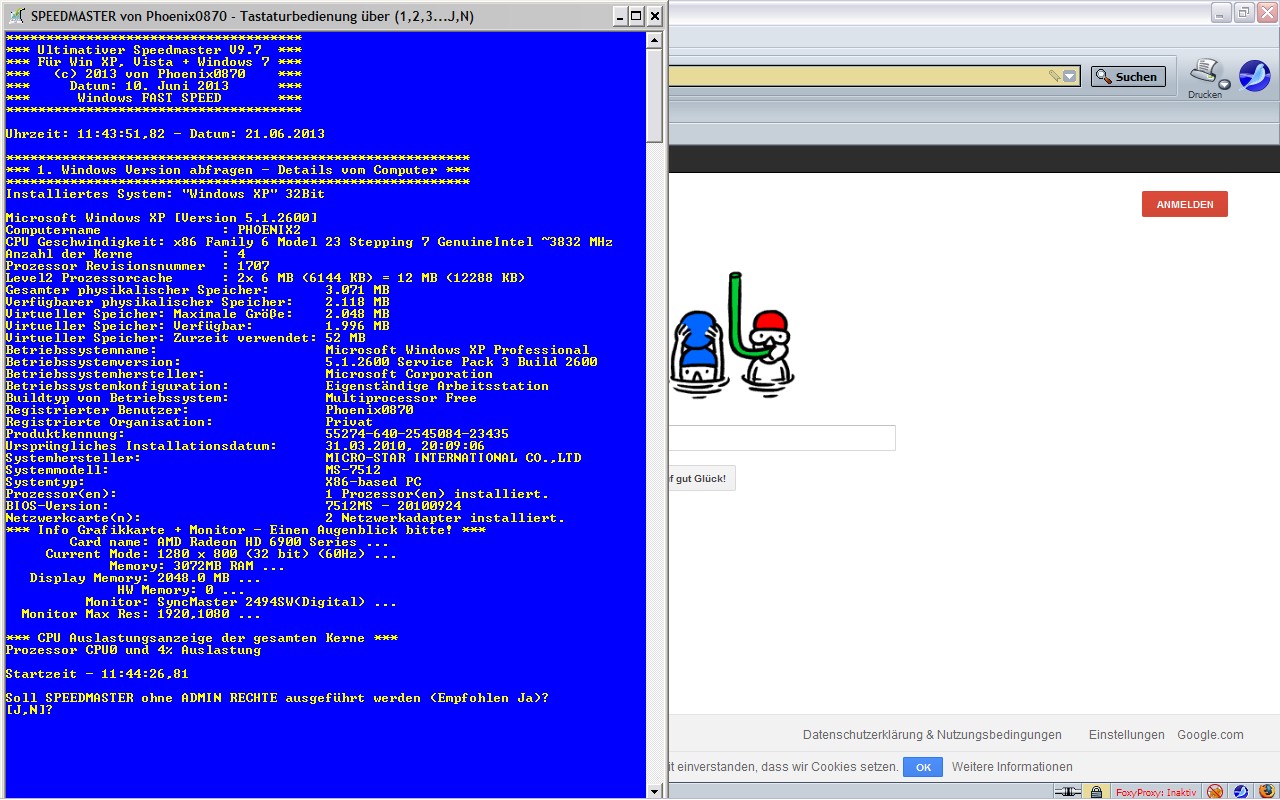Click the tag icon in the address bar
The image size is (1280, 800).
(x=1054, y=76)
